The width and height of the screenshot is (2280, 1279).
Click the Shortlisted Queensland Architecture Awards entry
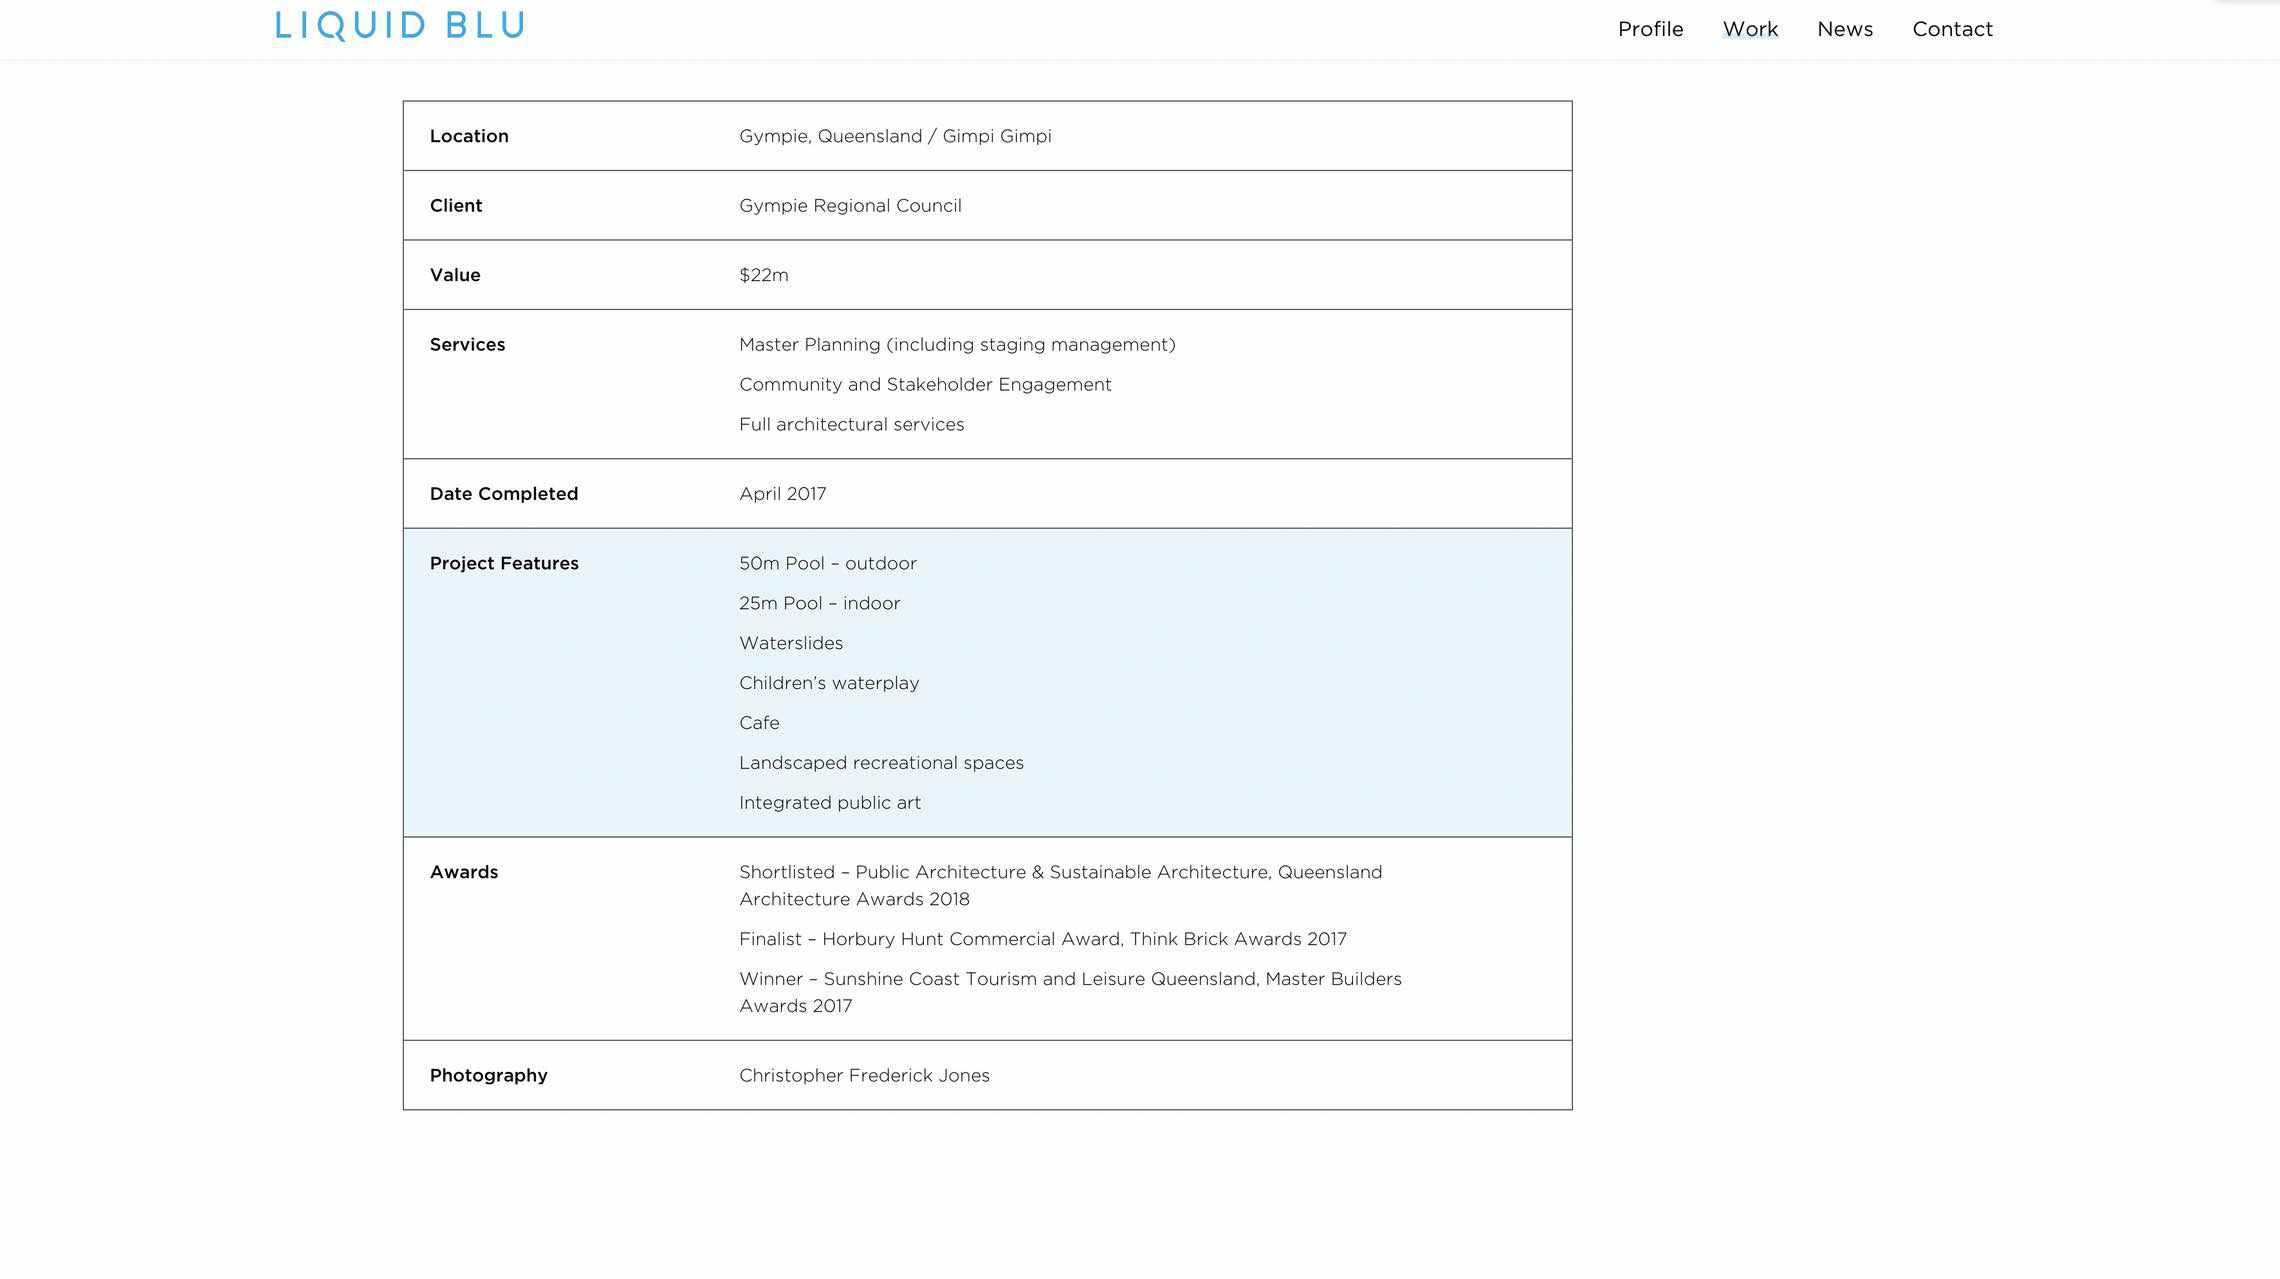[x=1060, y=886]
